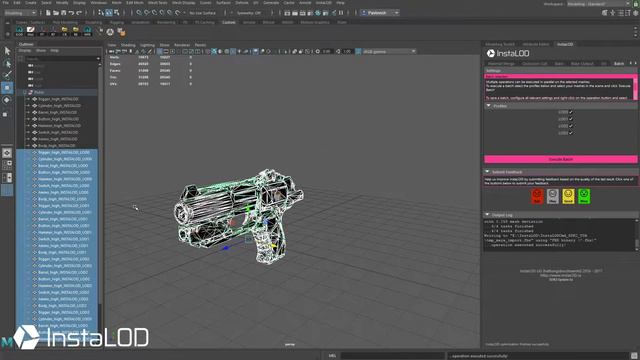Viewport: 640px width, 360px height.
Task: Click the Outliner search field
Action: point(61,59)
